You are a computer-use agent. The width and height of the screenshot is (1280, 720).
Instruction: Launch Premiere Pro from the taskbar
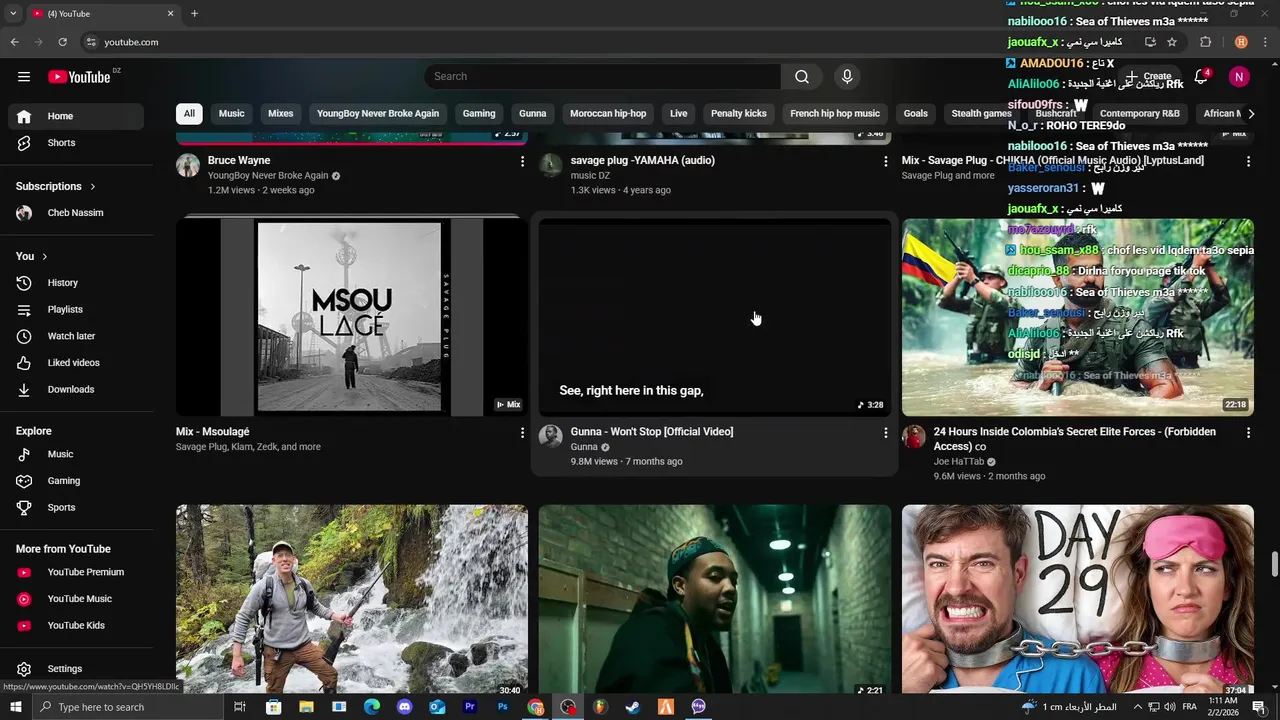click(x=469, y=707)
